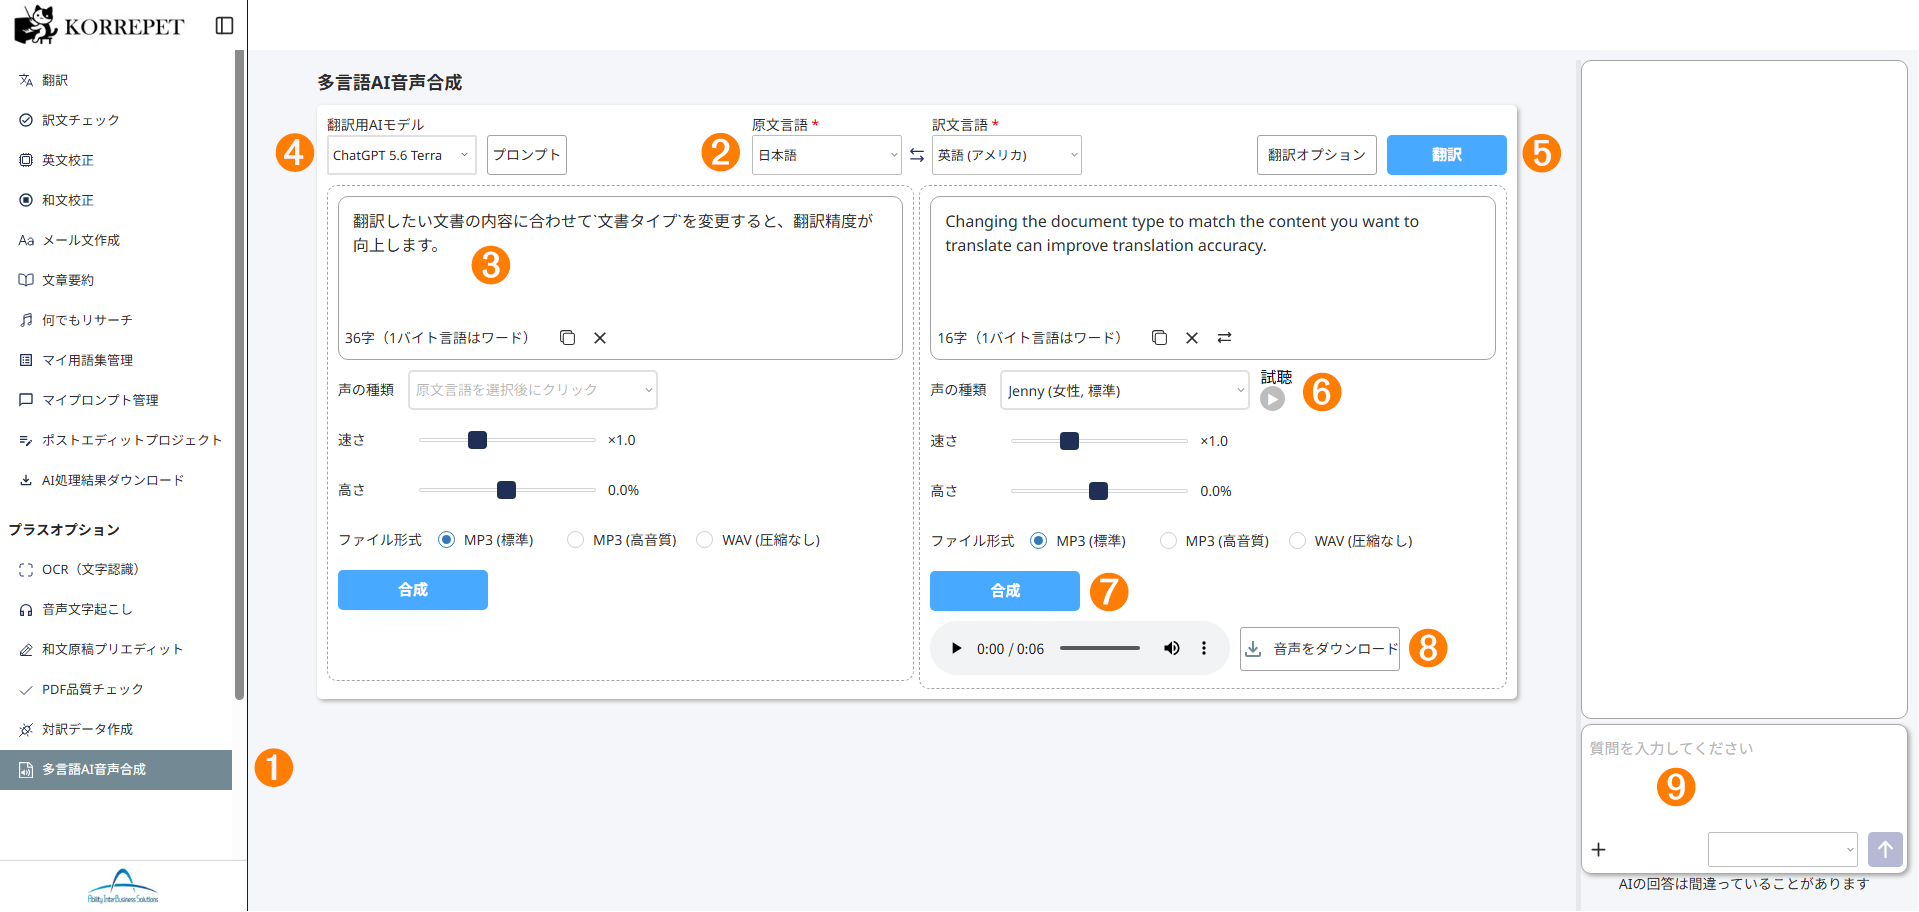Viewport: 1919px width, 912px height.
Task: Open the dropdown in the chat input area
Action: click(1783, 850)
